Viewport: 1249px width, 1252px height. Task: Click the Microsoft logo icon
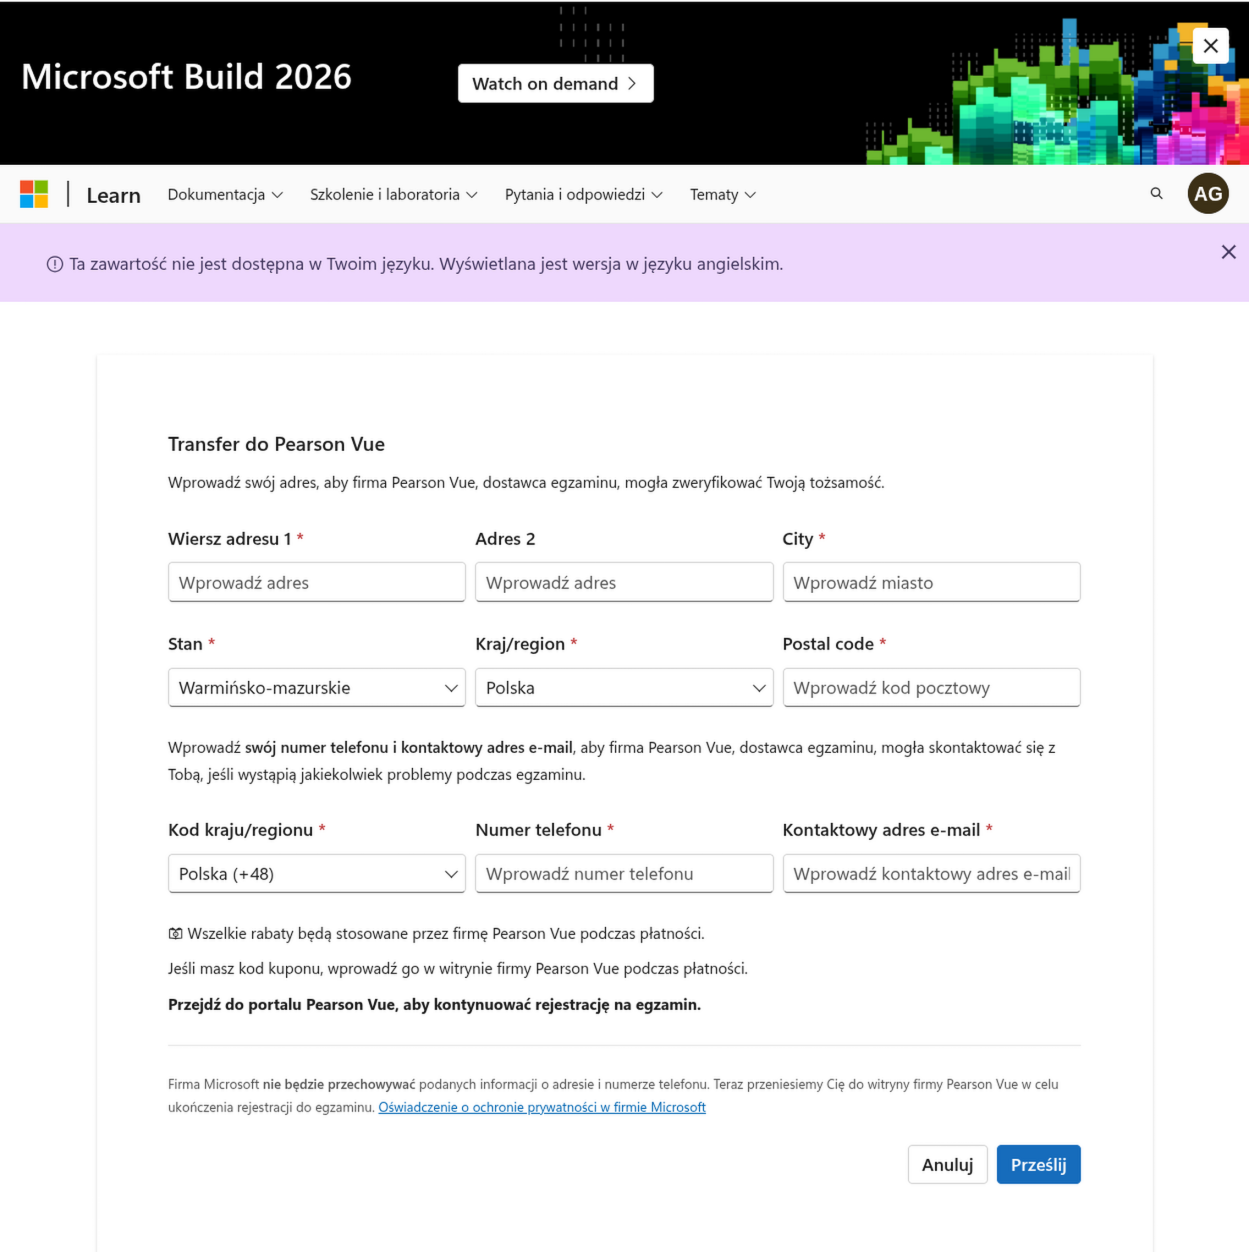[34, 194]
